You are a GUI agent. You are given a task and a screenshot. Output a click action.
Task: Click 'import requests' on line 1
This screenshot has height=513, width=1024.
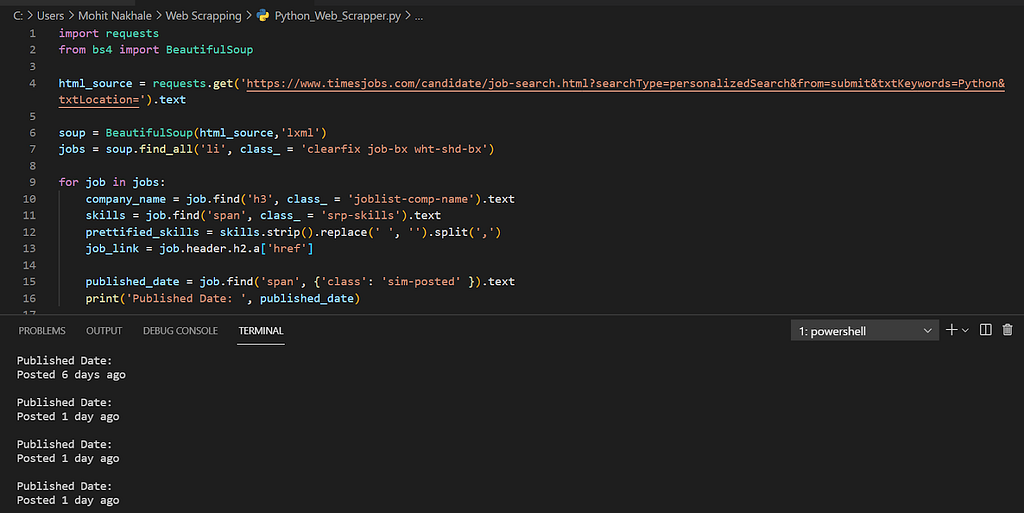click(x=108, y=33)
